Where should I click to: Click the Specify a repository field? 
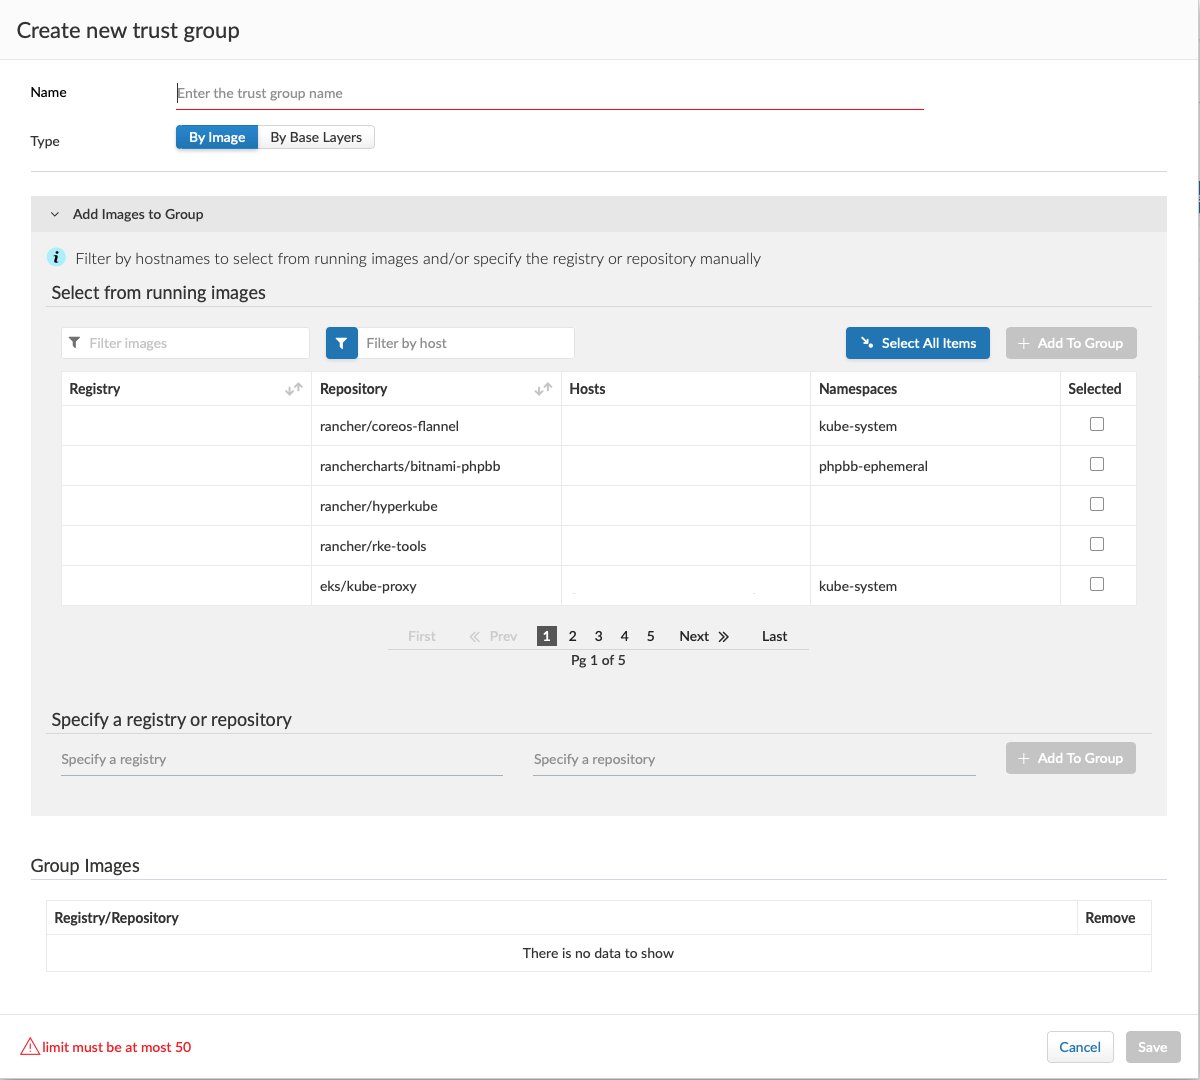754,759
